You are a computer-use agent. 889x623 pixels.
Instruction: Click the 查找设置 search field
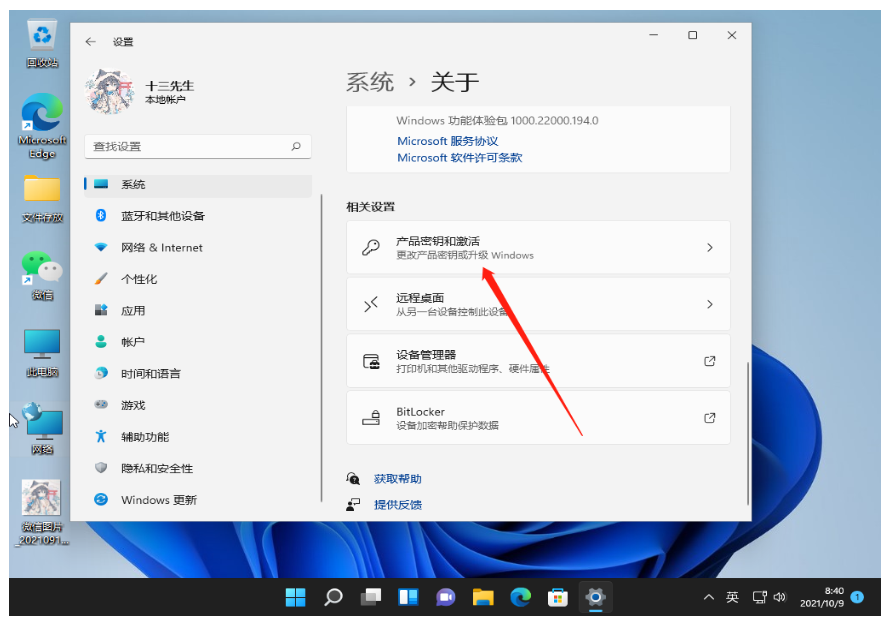190,146
